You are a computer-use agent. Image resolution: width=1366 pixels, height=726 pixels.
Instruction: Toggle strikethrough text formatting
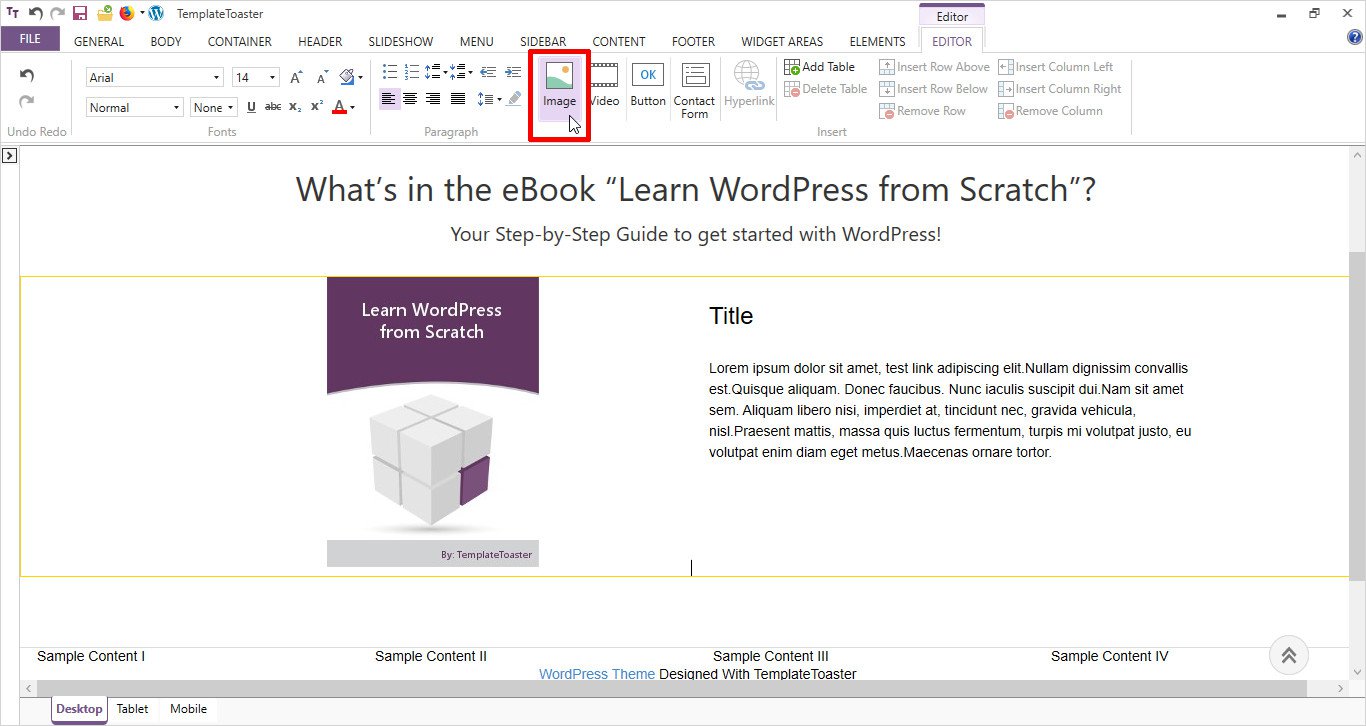point(272,107)
